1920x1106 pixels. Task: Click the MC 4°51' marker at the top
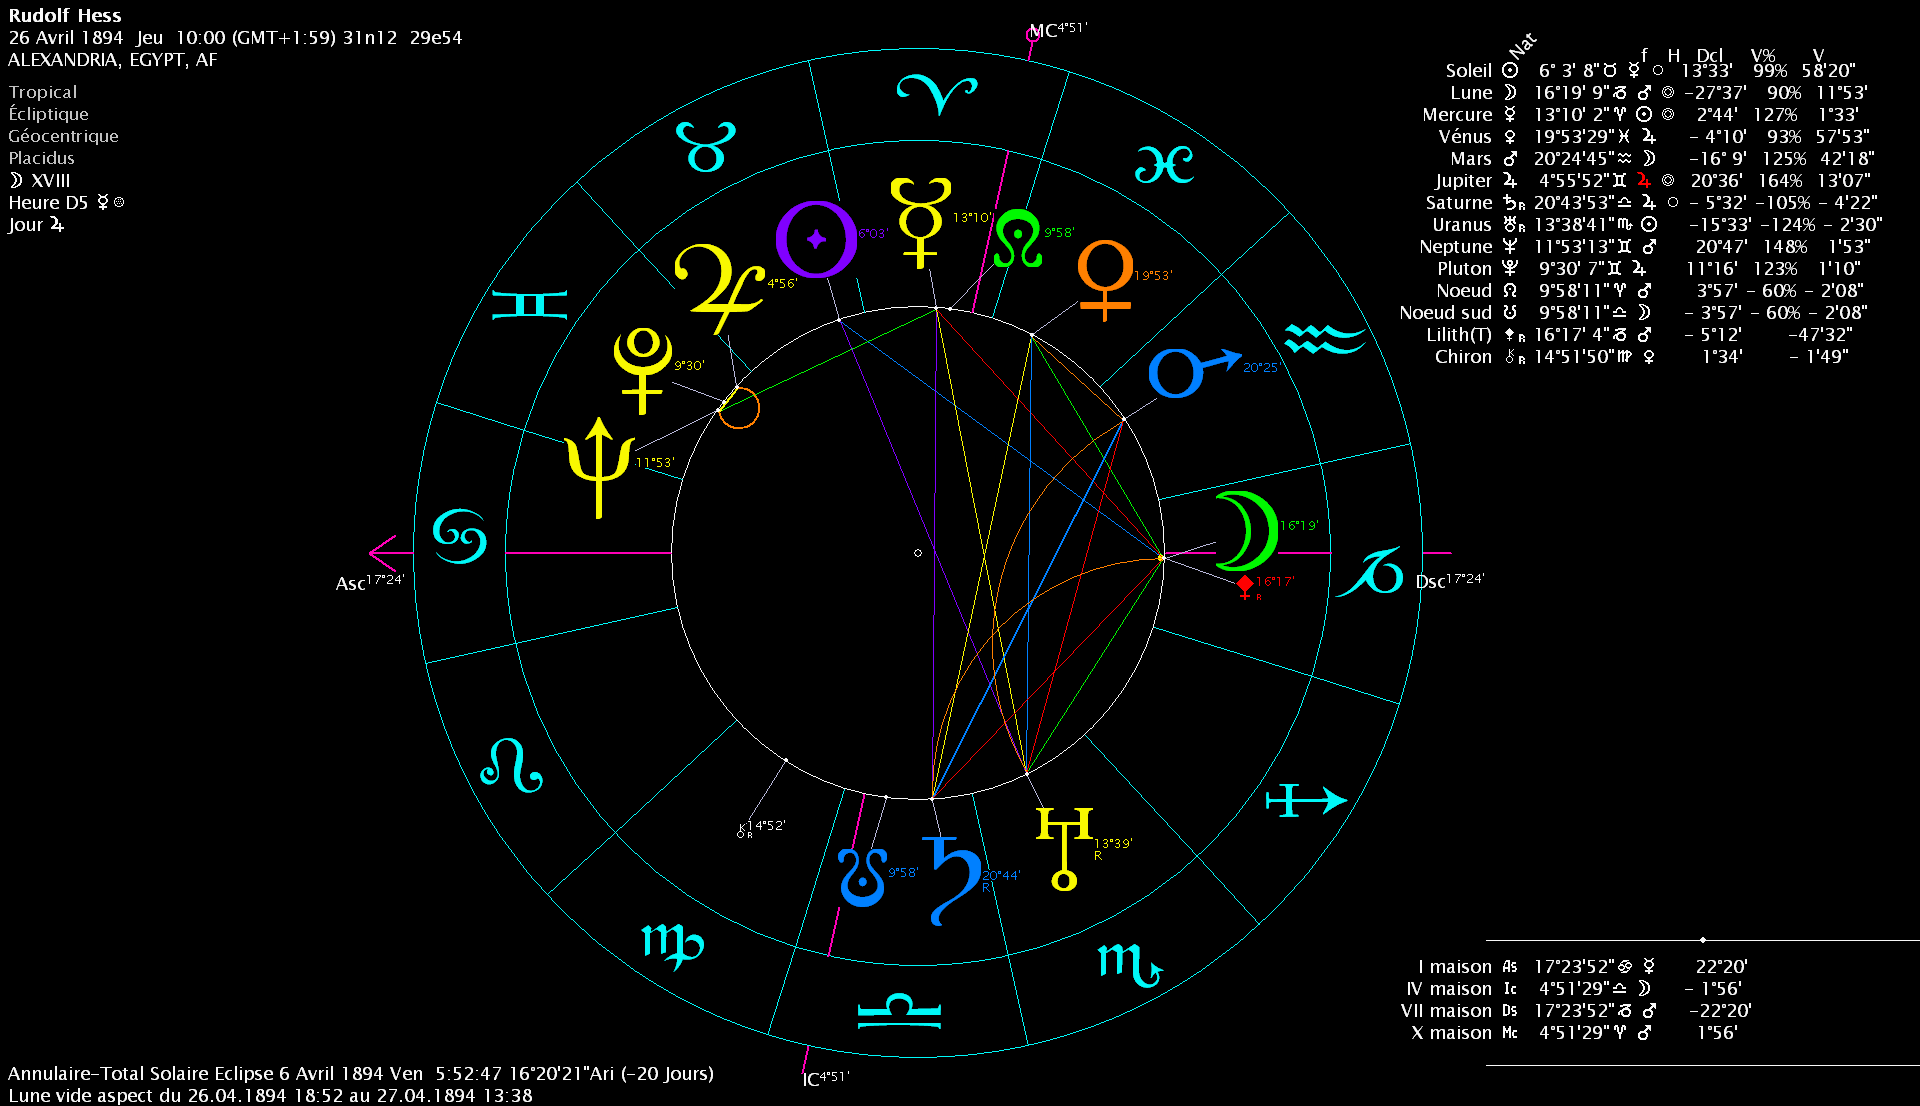(x=1056, y=32)
